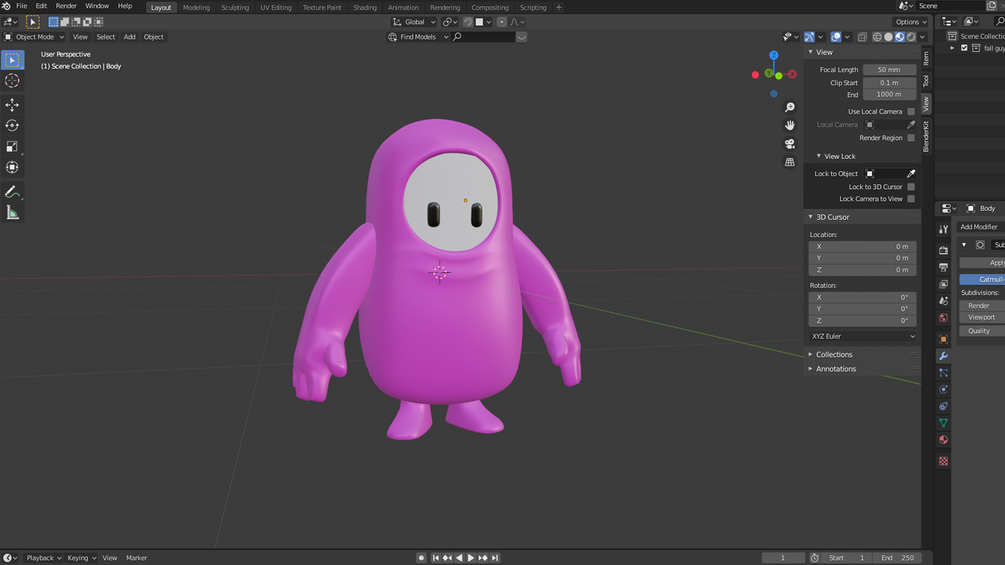Click the Focal Length 50 mm field

point(889,70)
